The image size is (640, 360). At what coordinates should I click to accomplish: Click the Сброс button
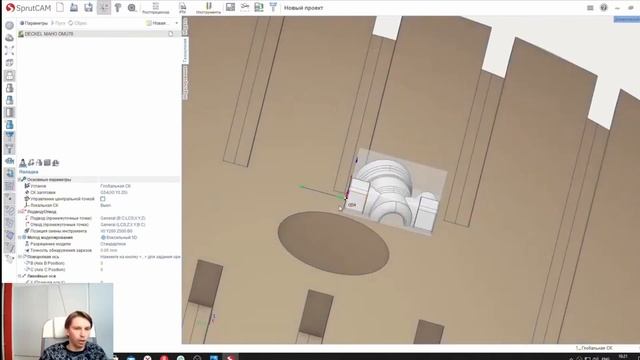[78, 23]
